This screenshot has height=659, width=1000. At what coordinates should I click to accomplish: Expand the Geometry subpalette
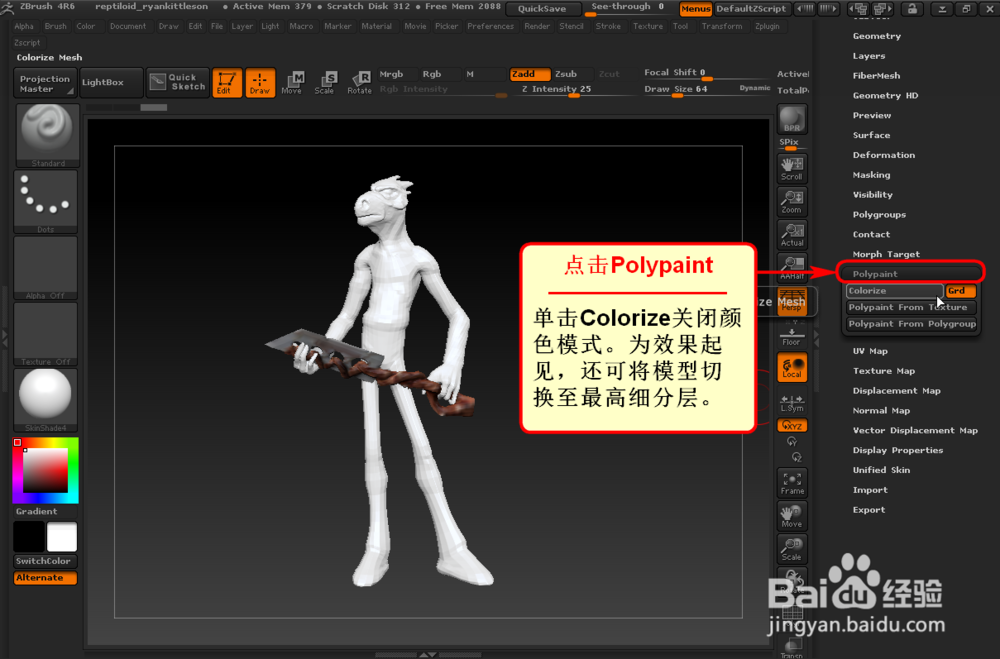[x=876, y=36]
